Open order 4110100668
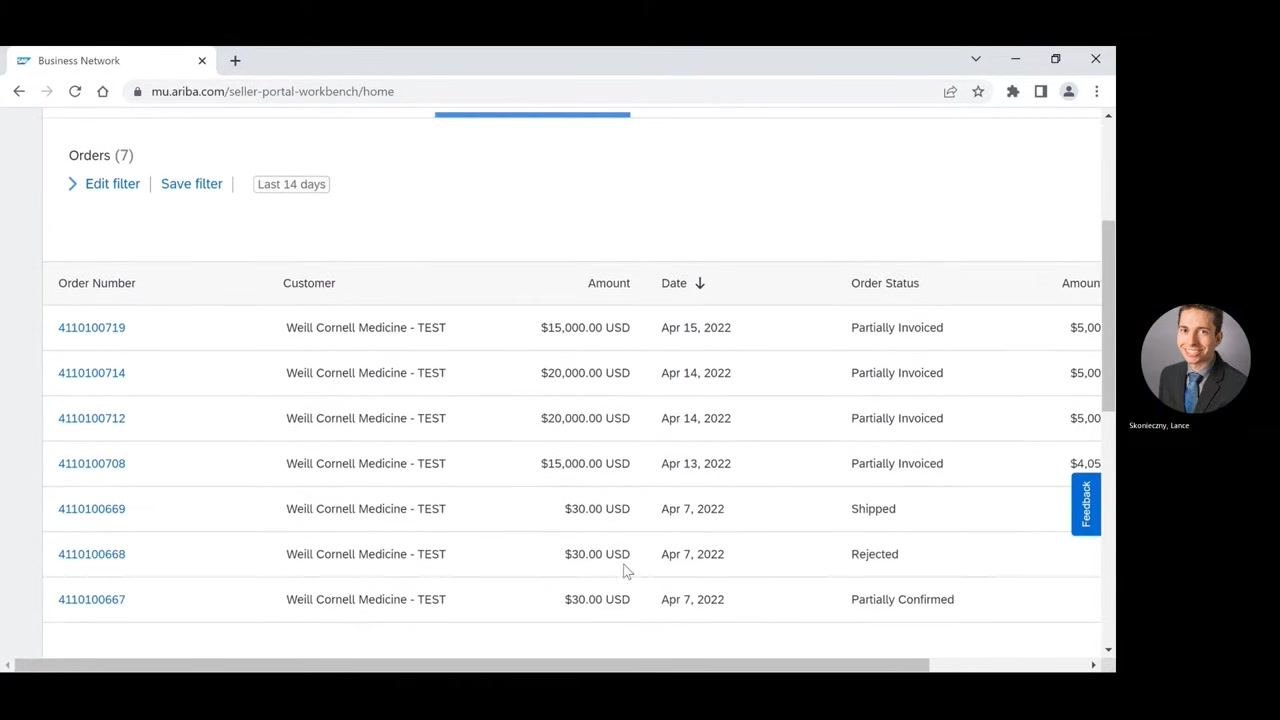This screenshot has width=1280, height=720. pos(92,554)
